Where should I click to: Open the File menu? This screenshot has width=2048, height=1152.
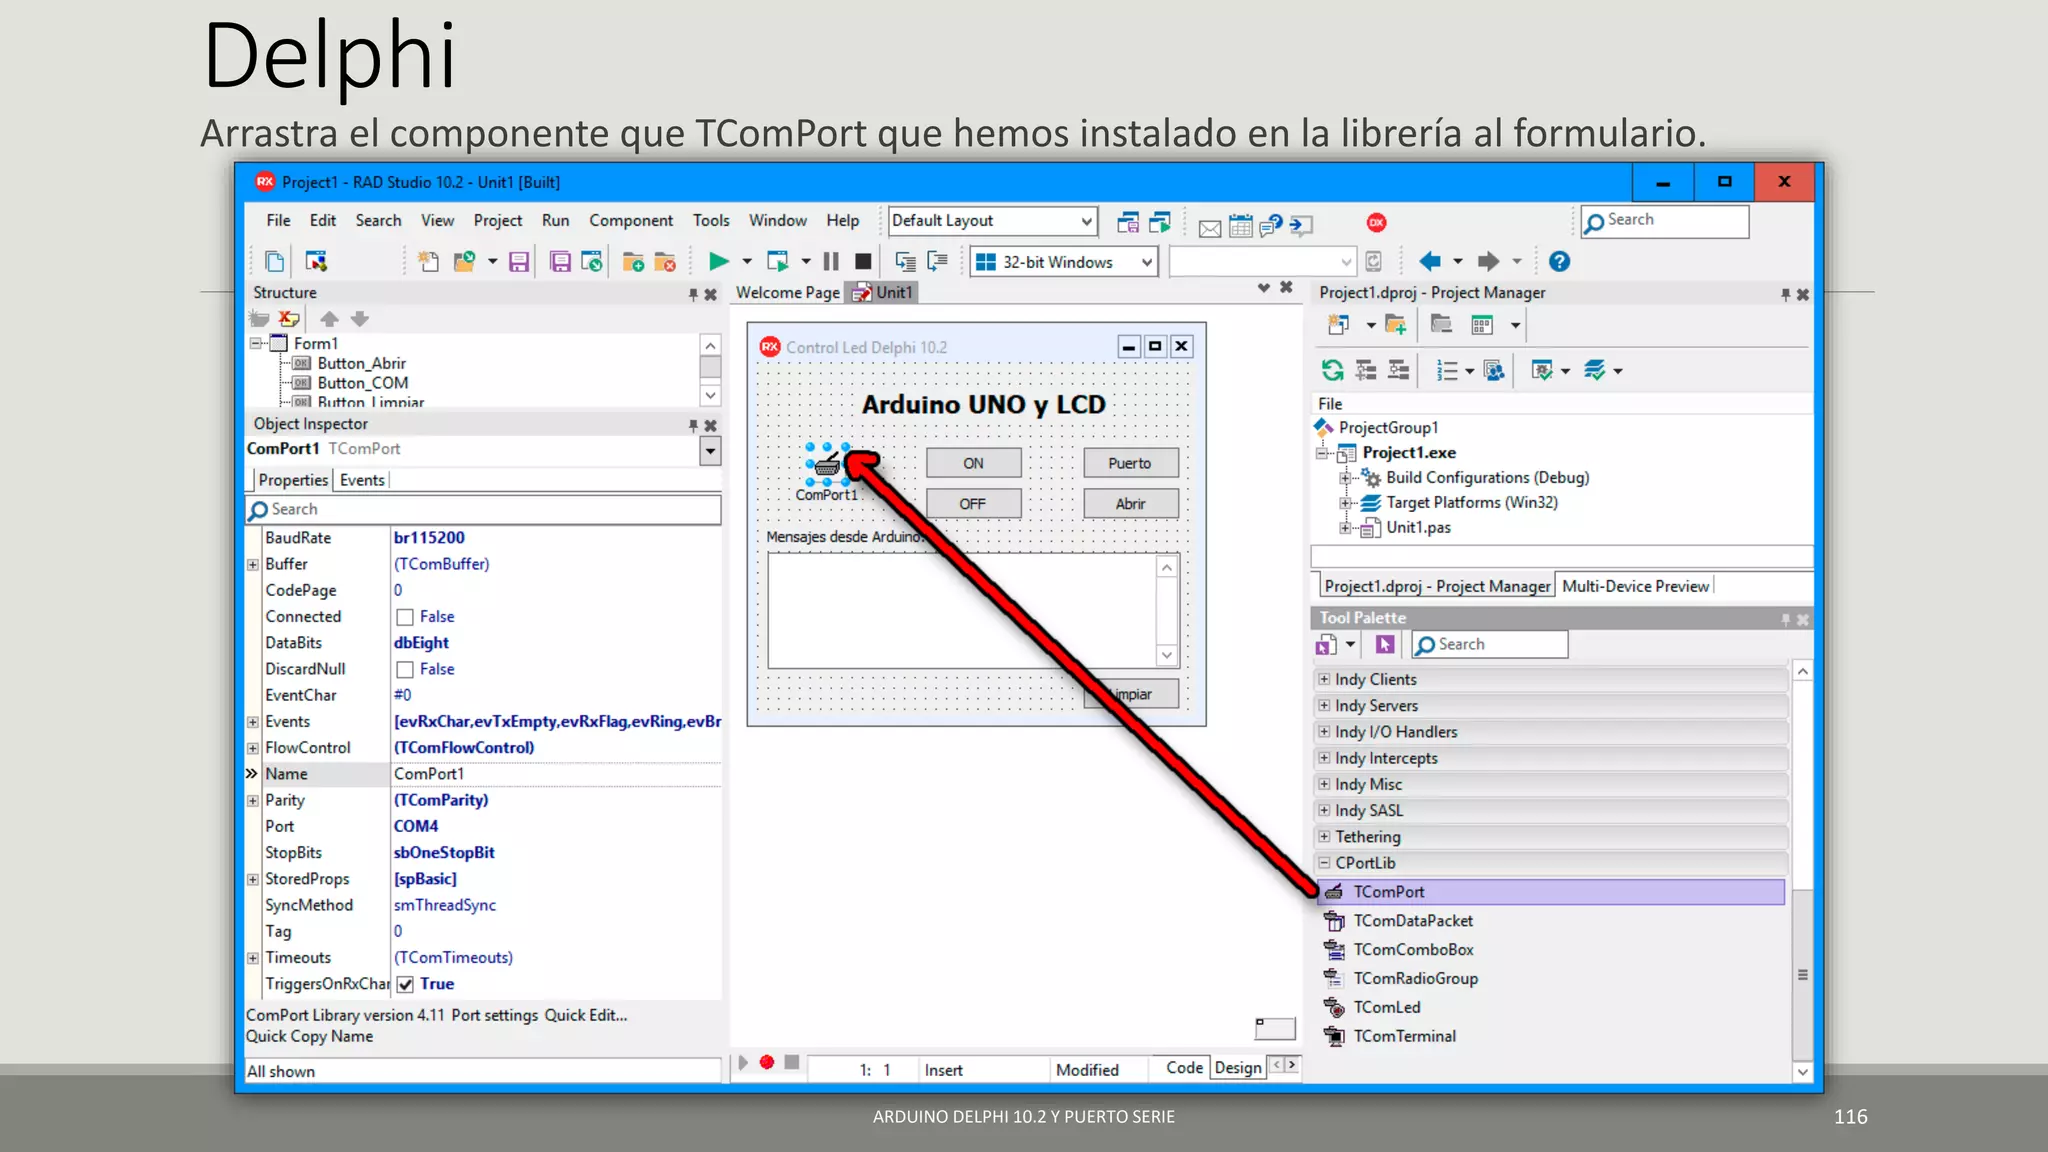pos(278,220)
